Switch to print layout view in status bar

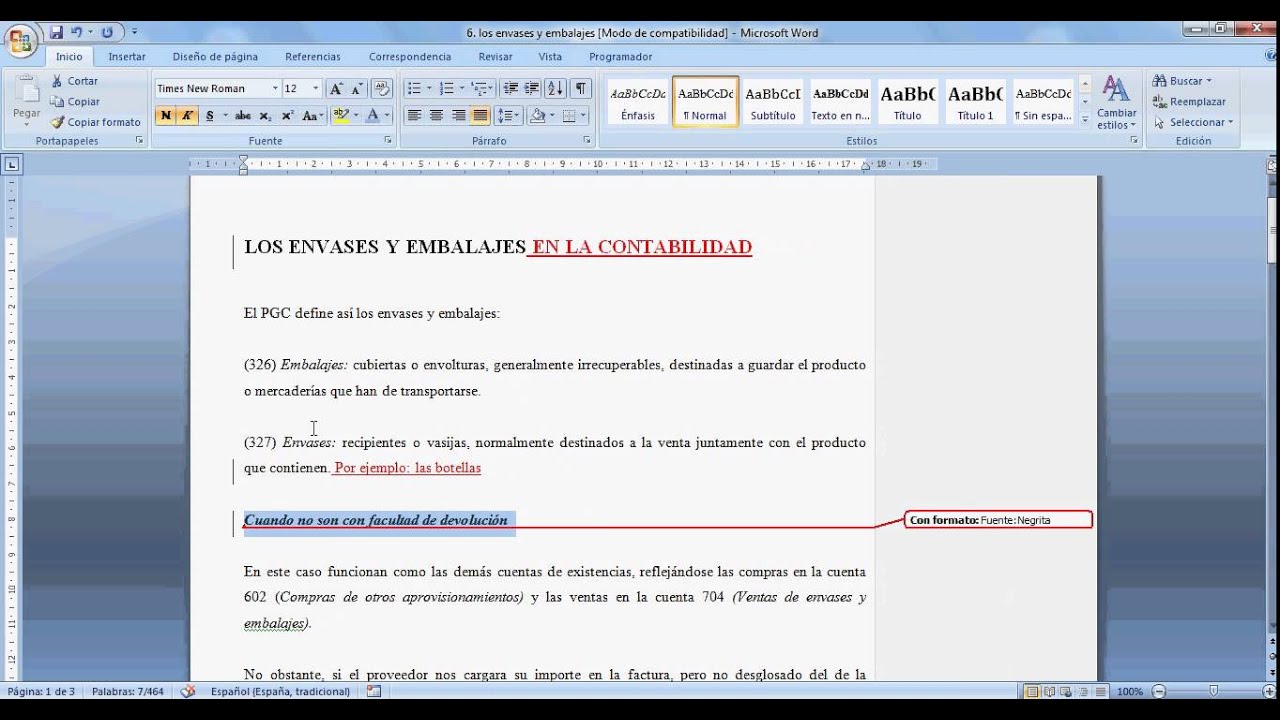coord(1032,691)
